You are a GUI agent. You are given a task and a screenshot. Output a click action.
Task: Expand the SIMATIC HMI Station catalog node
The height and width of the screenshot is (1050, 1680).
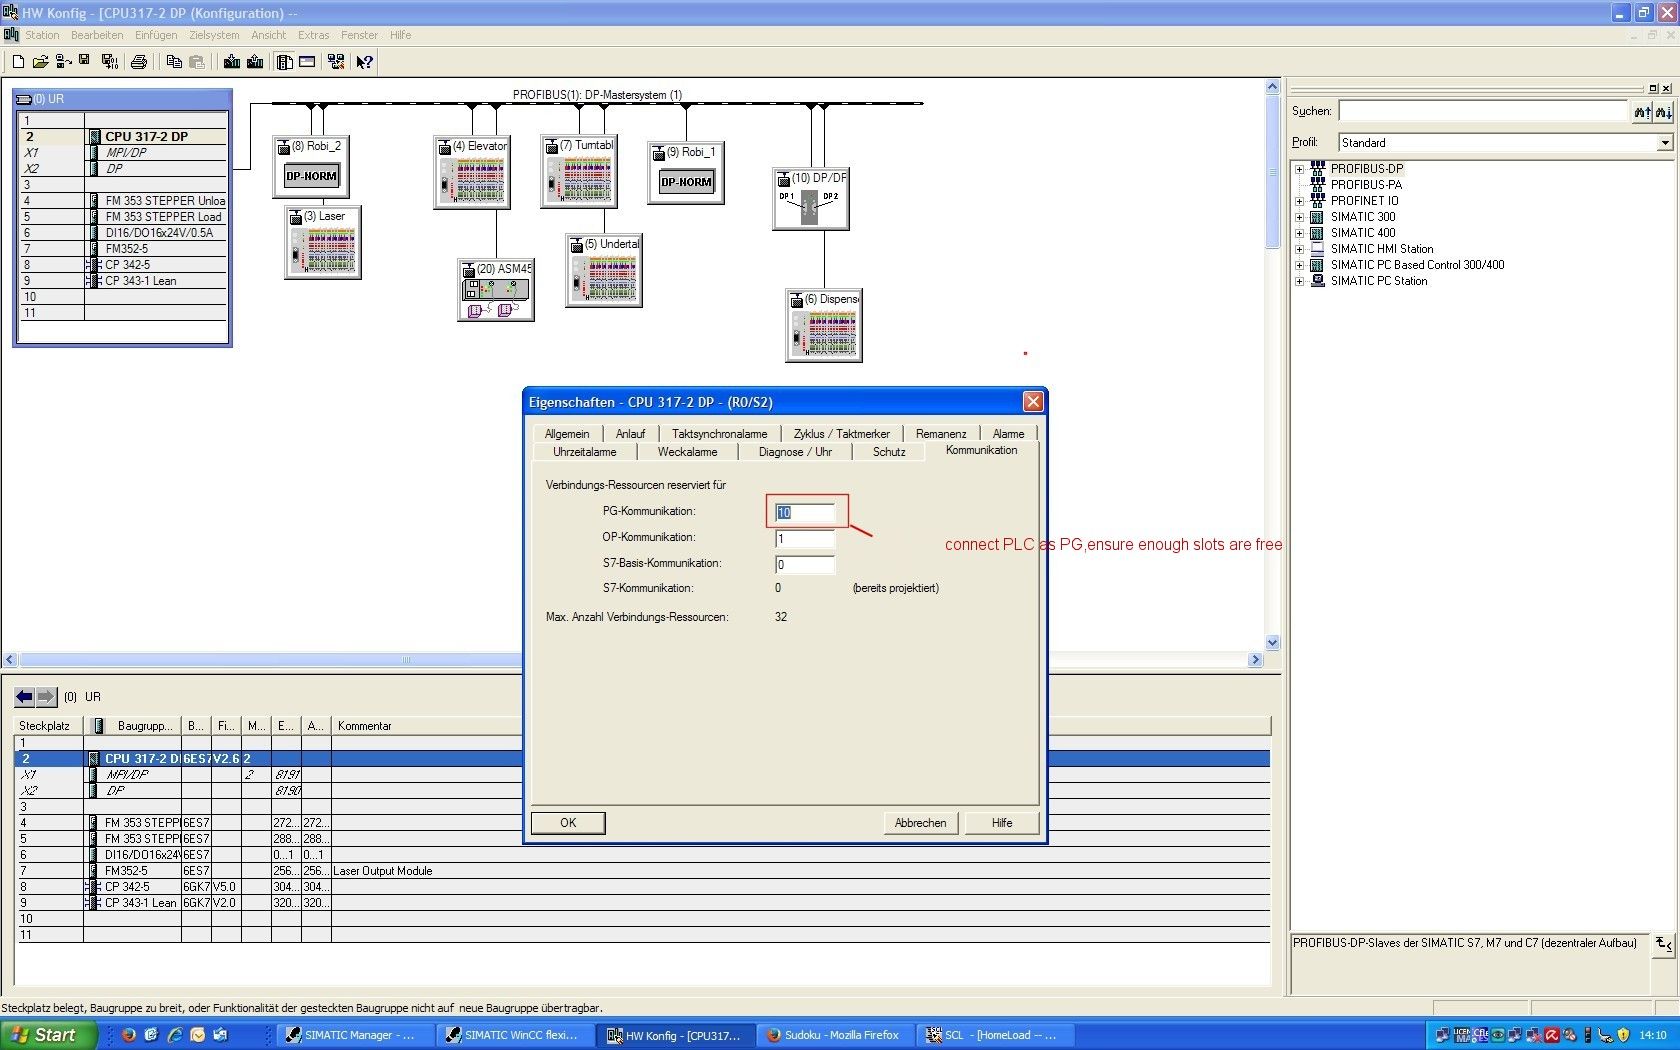point(1300,249)
